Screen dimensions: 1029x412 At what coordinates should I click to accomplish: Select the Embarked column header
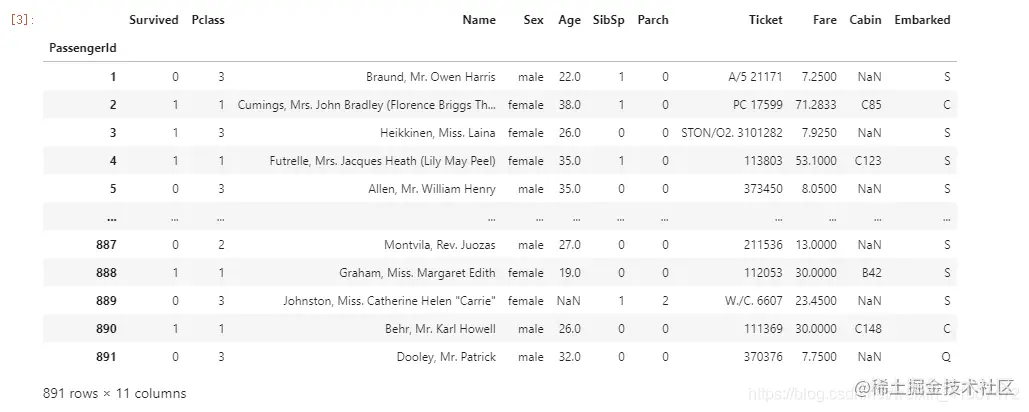[x=922, y=20]
